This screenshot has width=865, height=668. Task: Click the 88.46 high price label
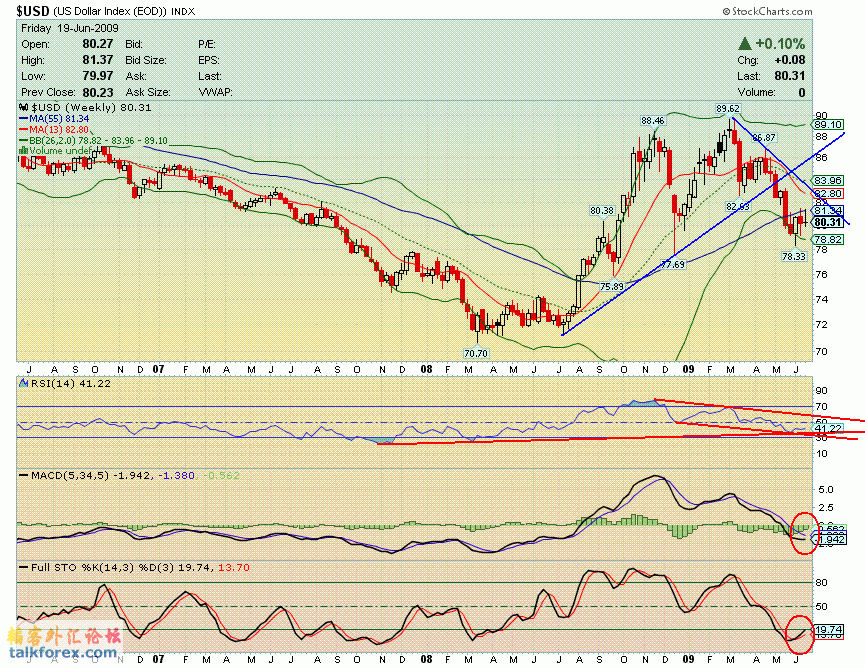point(653,120)
